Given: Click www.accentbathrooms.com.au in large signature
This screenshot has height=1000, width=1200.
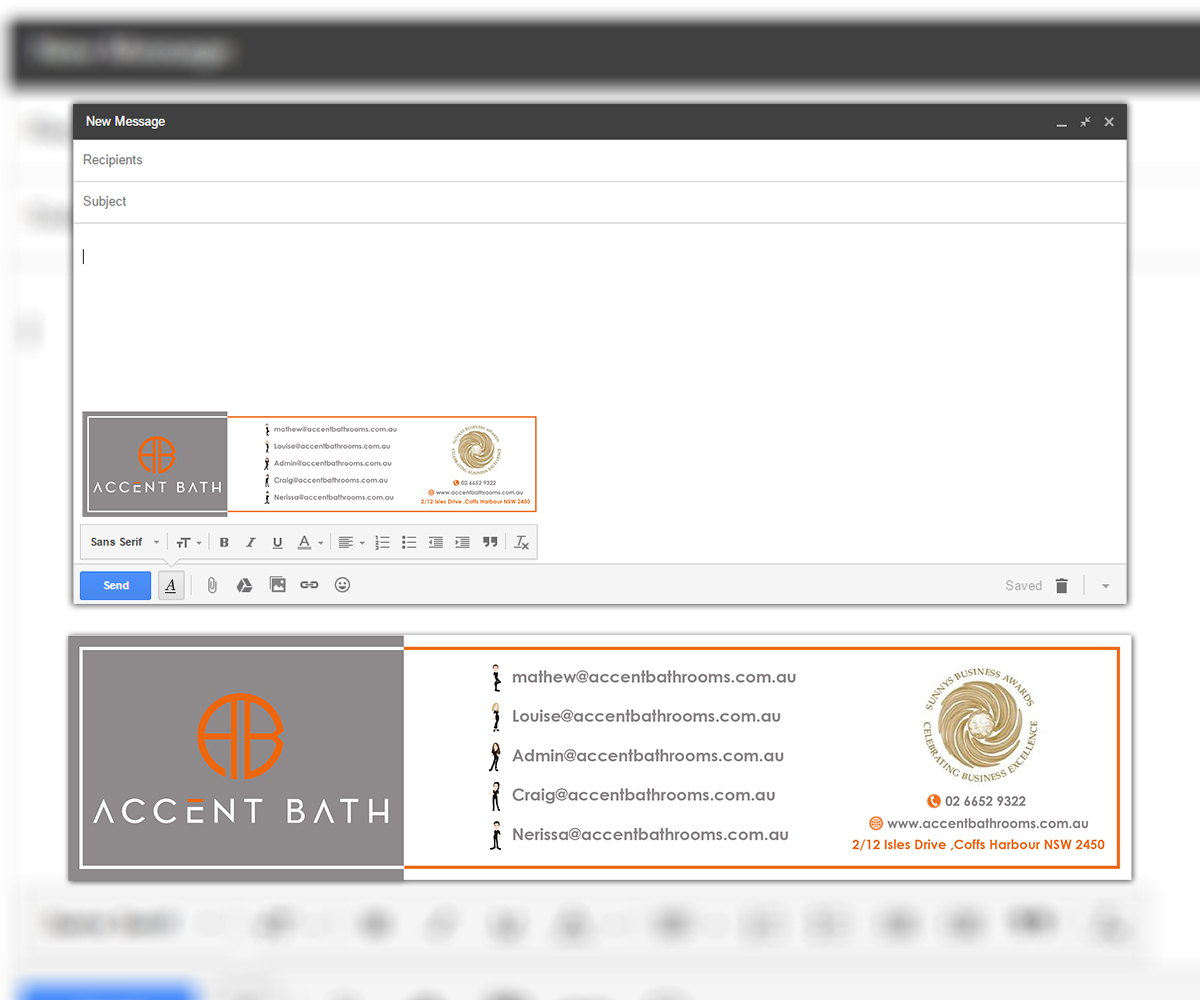Looking at the screenshot, I should click(987, 823).
